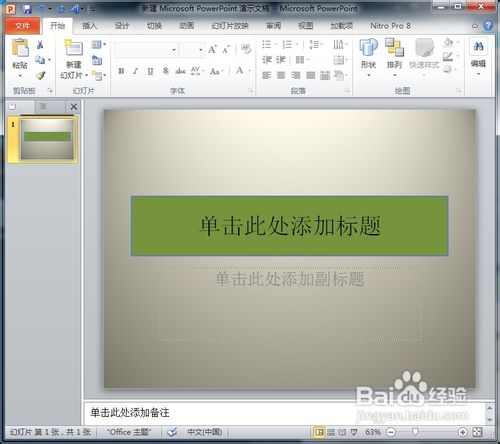Screen dimensions: 500x444
Task: Toggle Strikethrough formatting
Action: click(180, 71)
